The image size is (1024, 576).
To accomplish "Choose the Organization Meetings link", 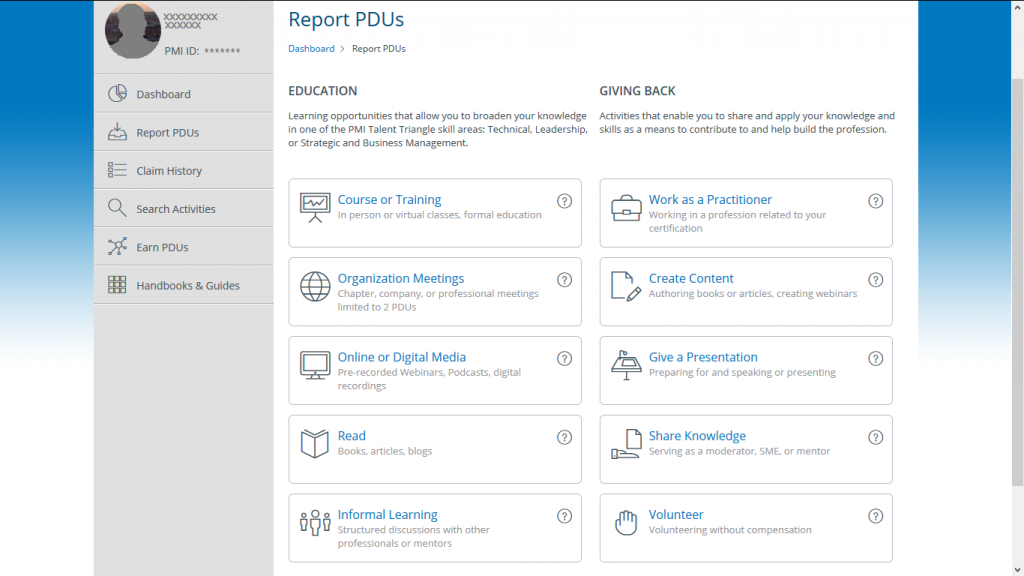I will 400,278.
